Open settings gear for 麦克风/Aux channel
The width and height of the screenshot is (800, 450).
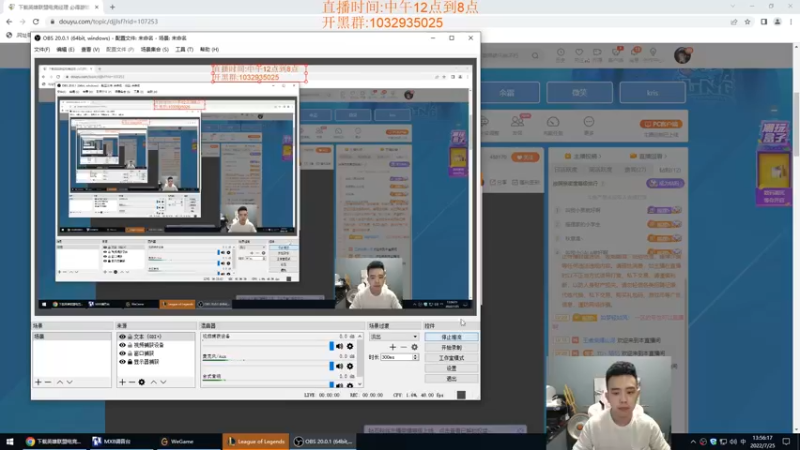pyautogui.click(x=350, y=366)
